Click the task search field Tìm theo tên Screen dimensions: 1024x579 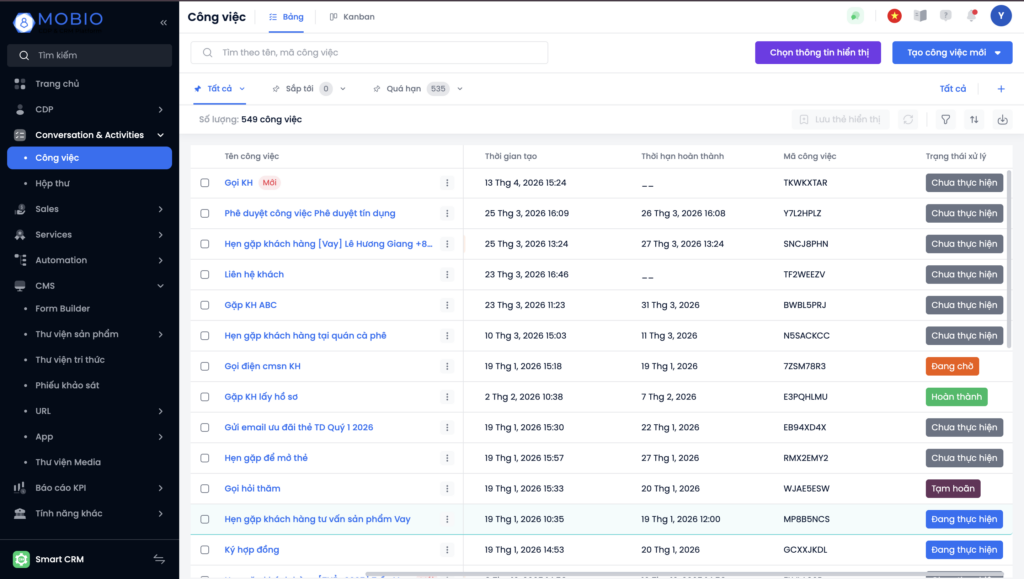(370, 53)
